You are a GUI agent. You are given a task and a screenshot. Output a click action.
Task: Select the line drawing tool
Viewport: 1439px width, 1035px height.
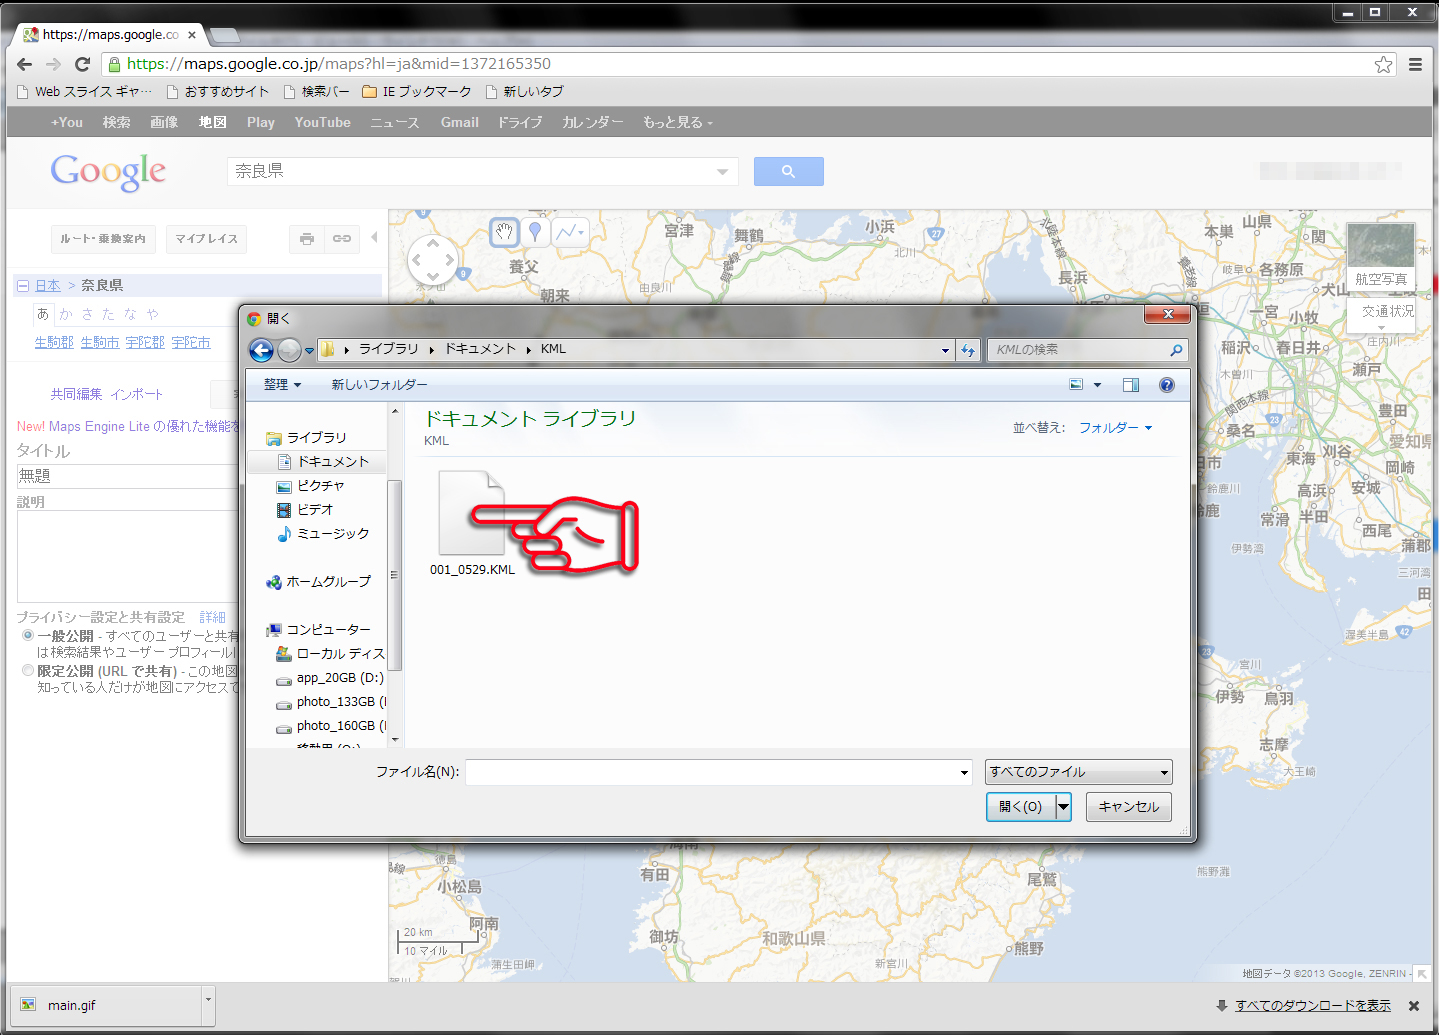coord(569,232)
